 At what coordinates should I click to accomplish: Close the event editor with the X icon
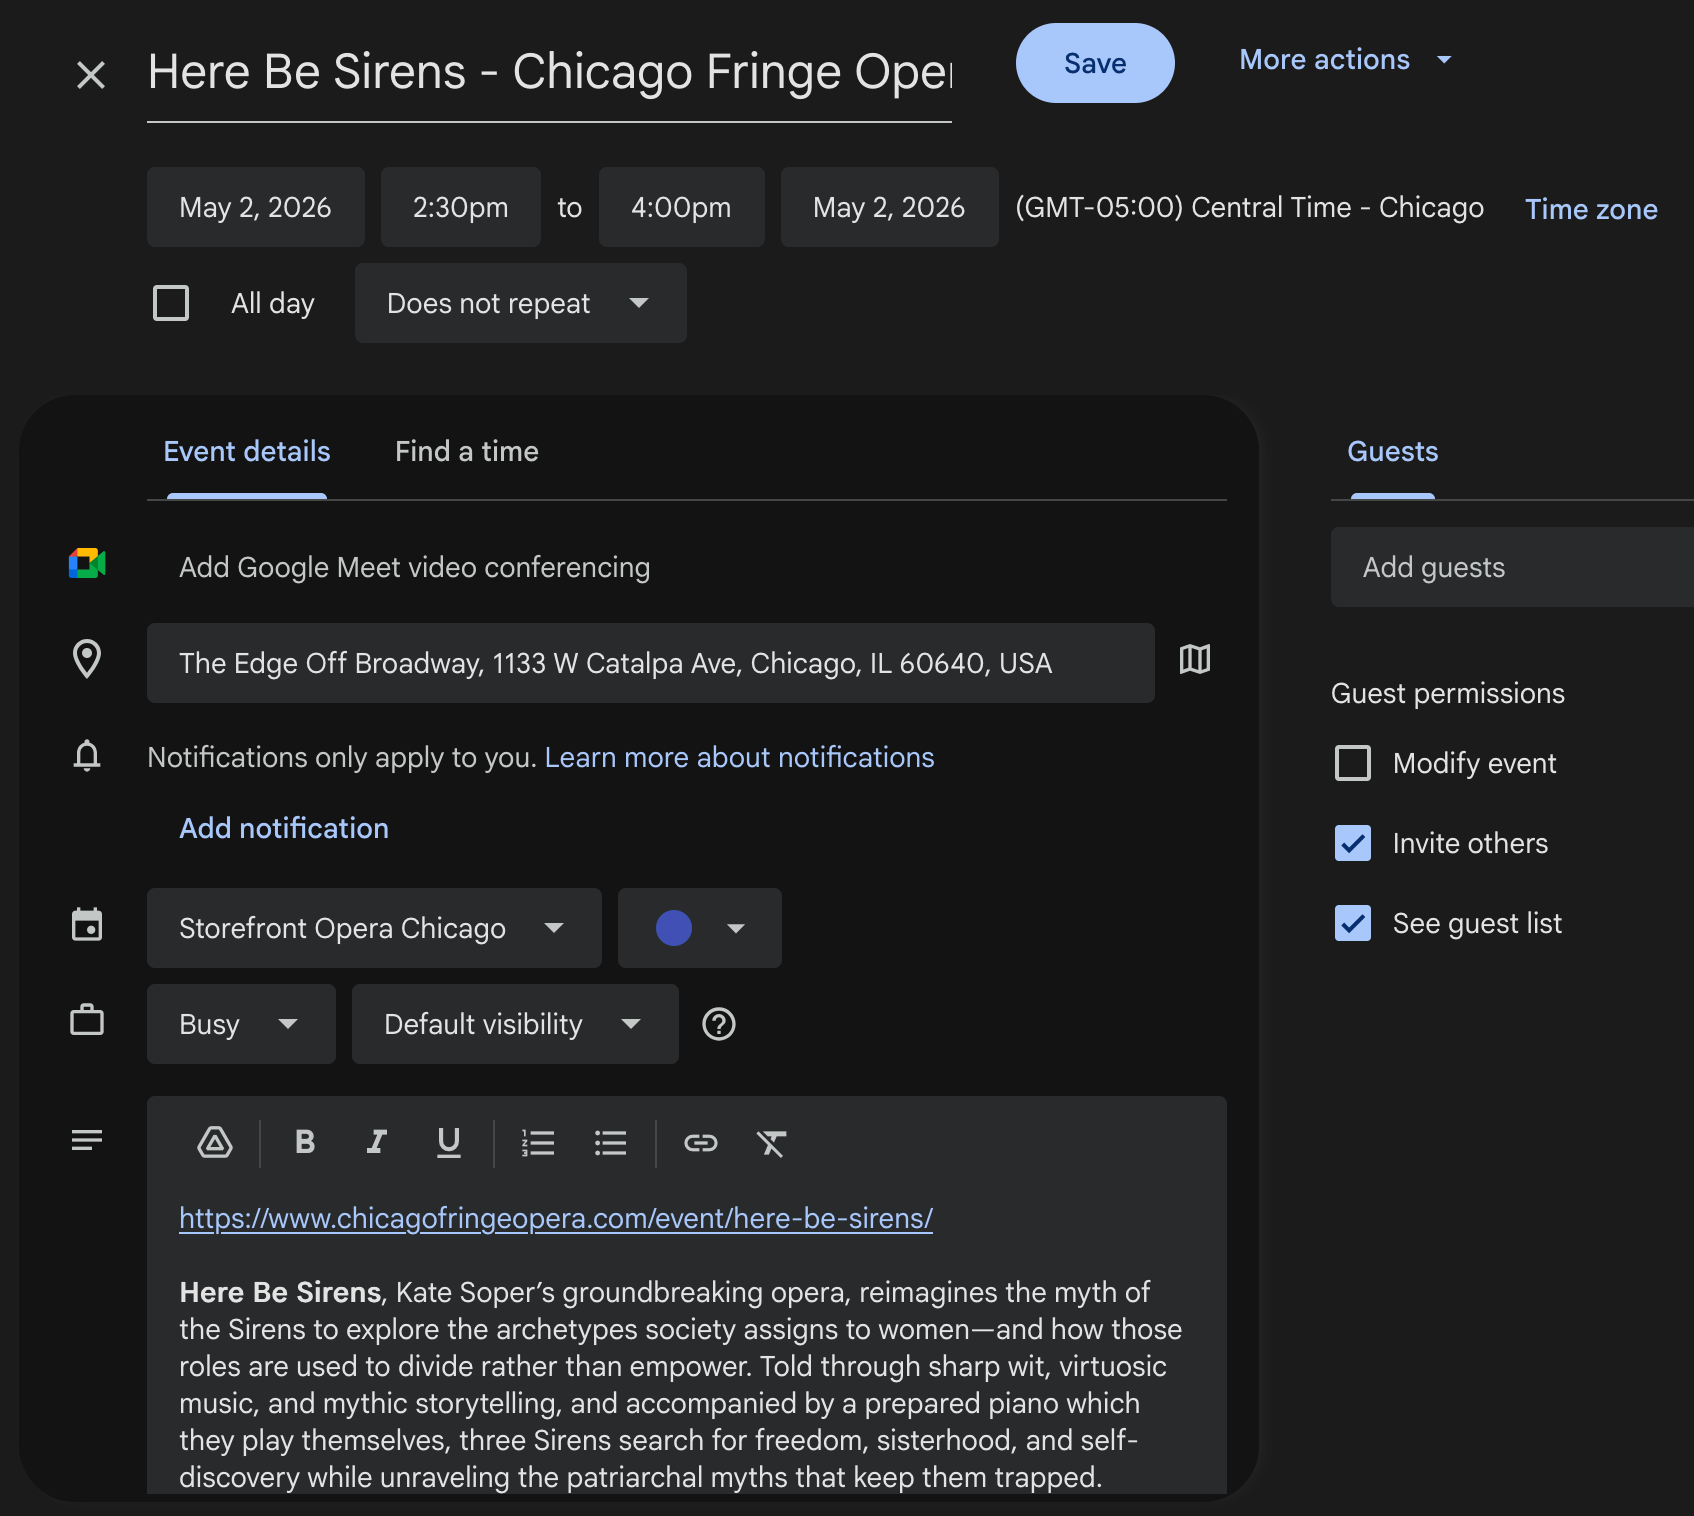click(x=91, y=74)
